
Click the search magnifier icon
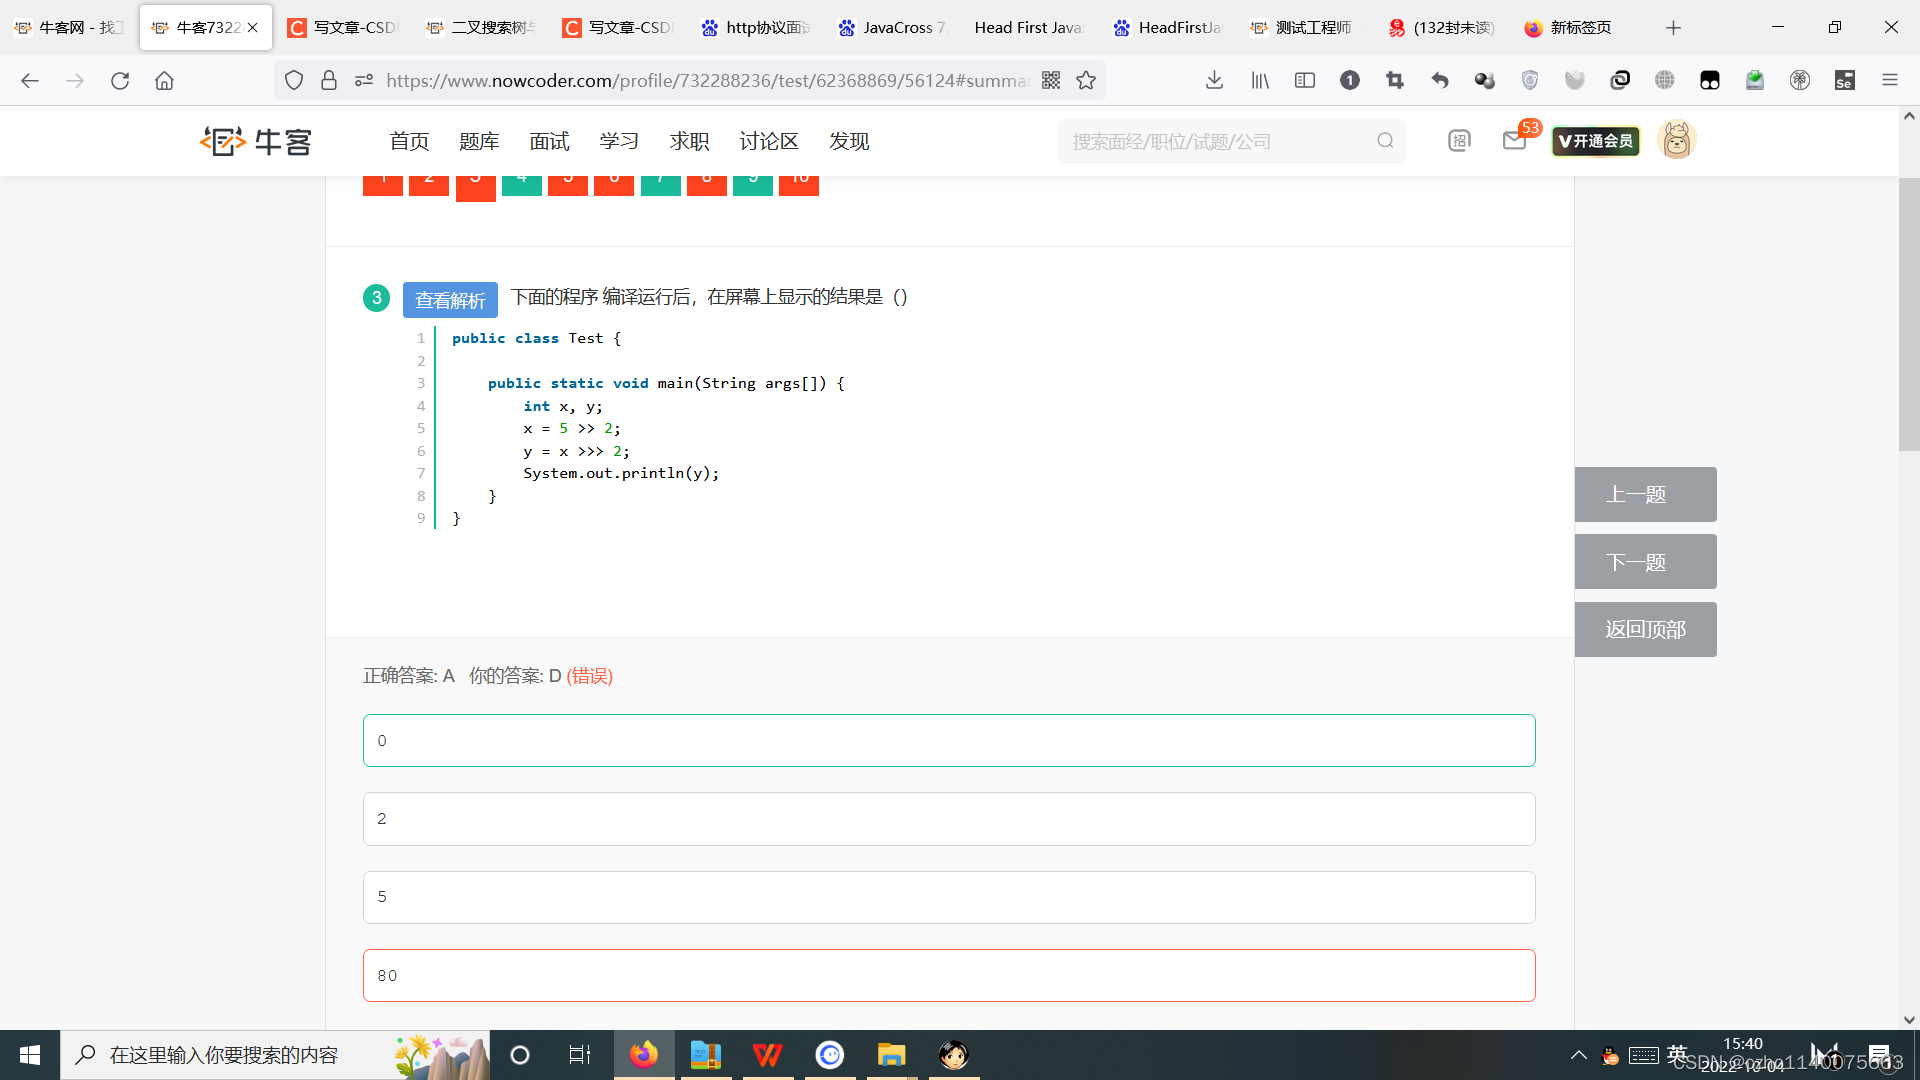coord(1385,141)
